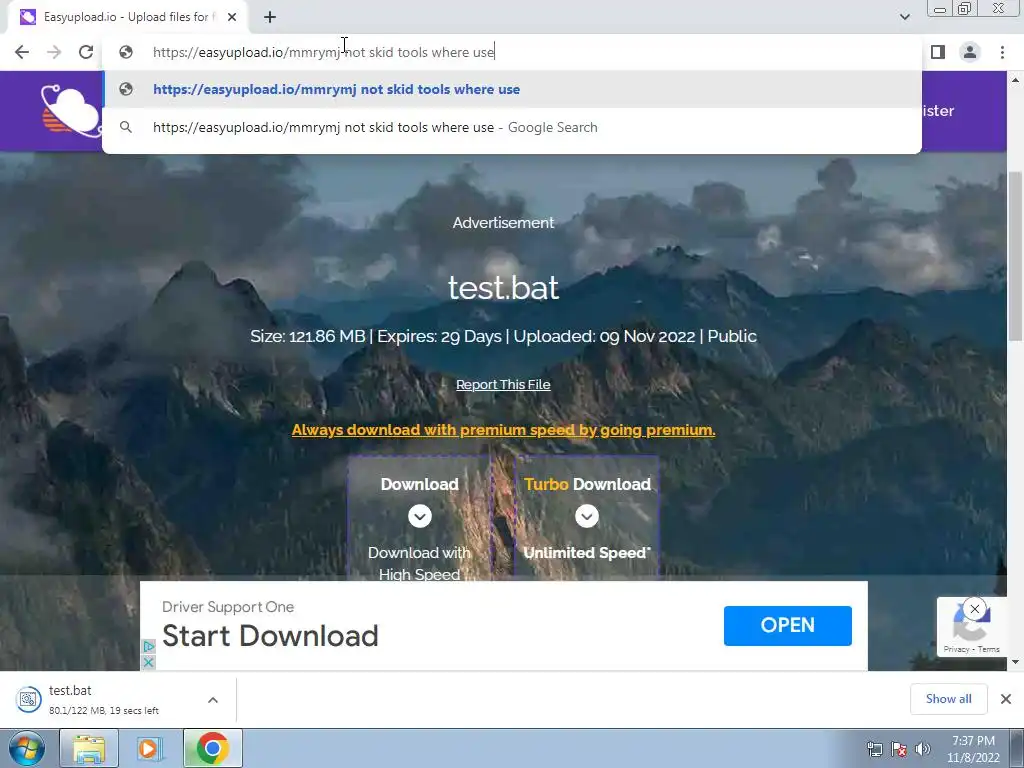This screenshot has height=768, width=1024.
Task: Click the Start Download ad headline
Action: (x=270, y=636)
